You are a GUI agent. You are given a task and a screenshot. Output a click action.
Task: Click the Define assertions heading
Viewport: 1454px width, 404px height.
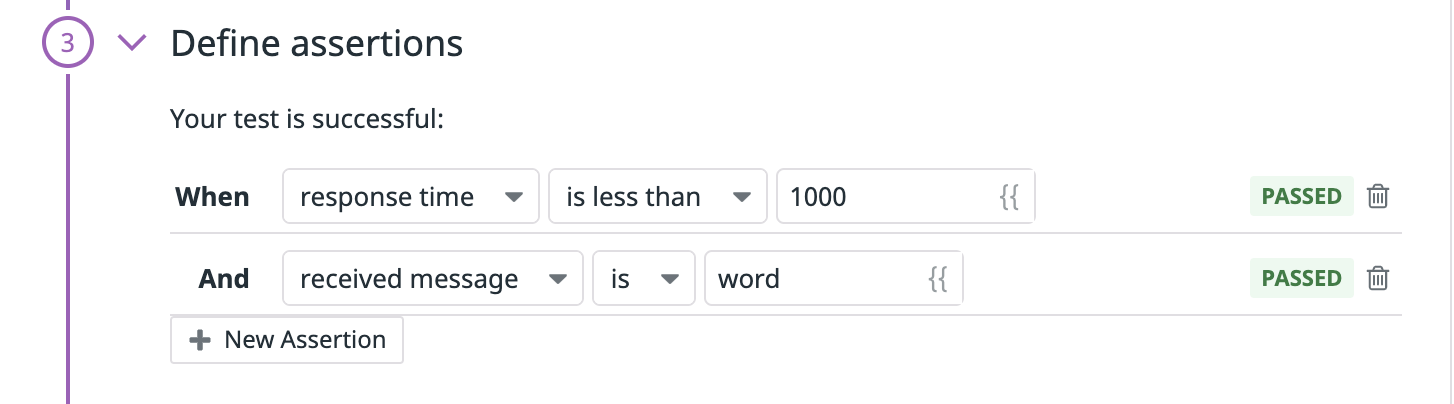click(317, 43)
